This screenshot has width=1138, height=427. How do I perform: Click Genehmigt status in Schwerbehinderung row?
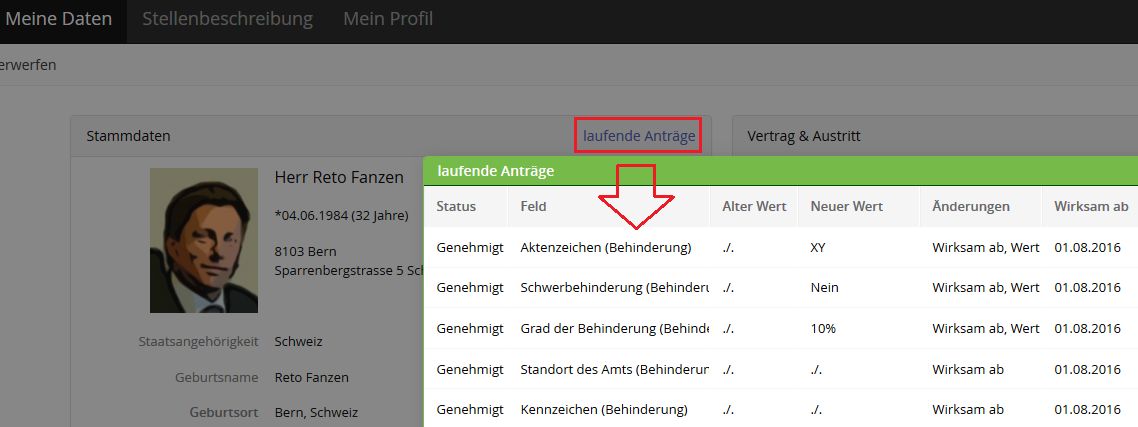tap(470, 288)
